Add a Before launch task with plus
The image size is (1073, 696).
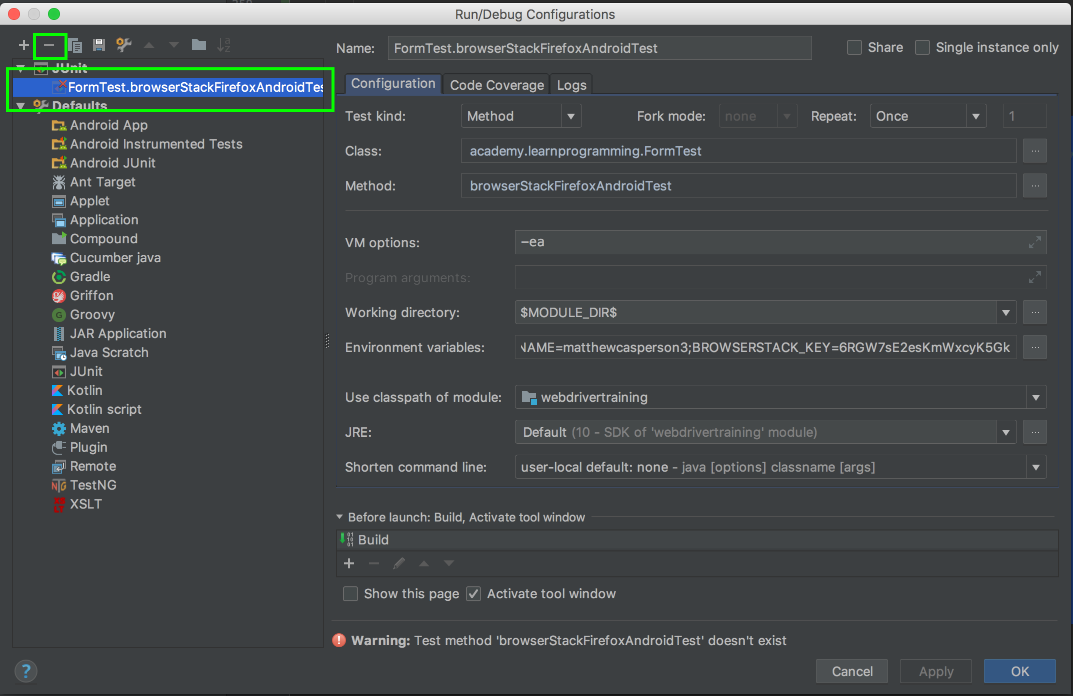point(349,564)
